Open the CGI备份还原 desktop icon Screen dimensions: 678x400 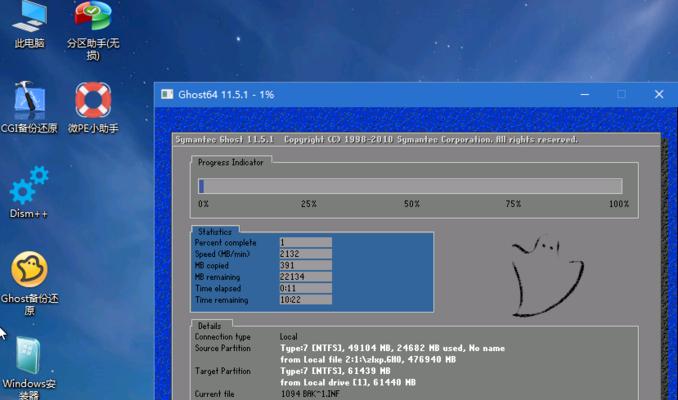(29, 107)
